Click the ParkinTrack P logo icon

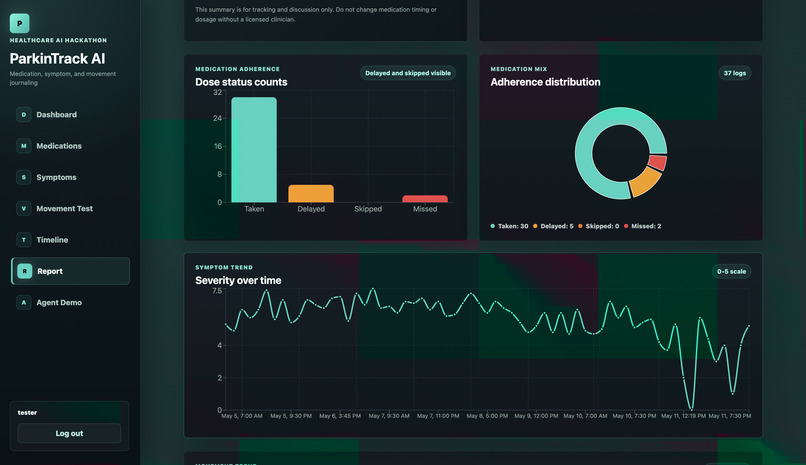(x=20, y=23)
